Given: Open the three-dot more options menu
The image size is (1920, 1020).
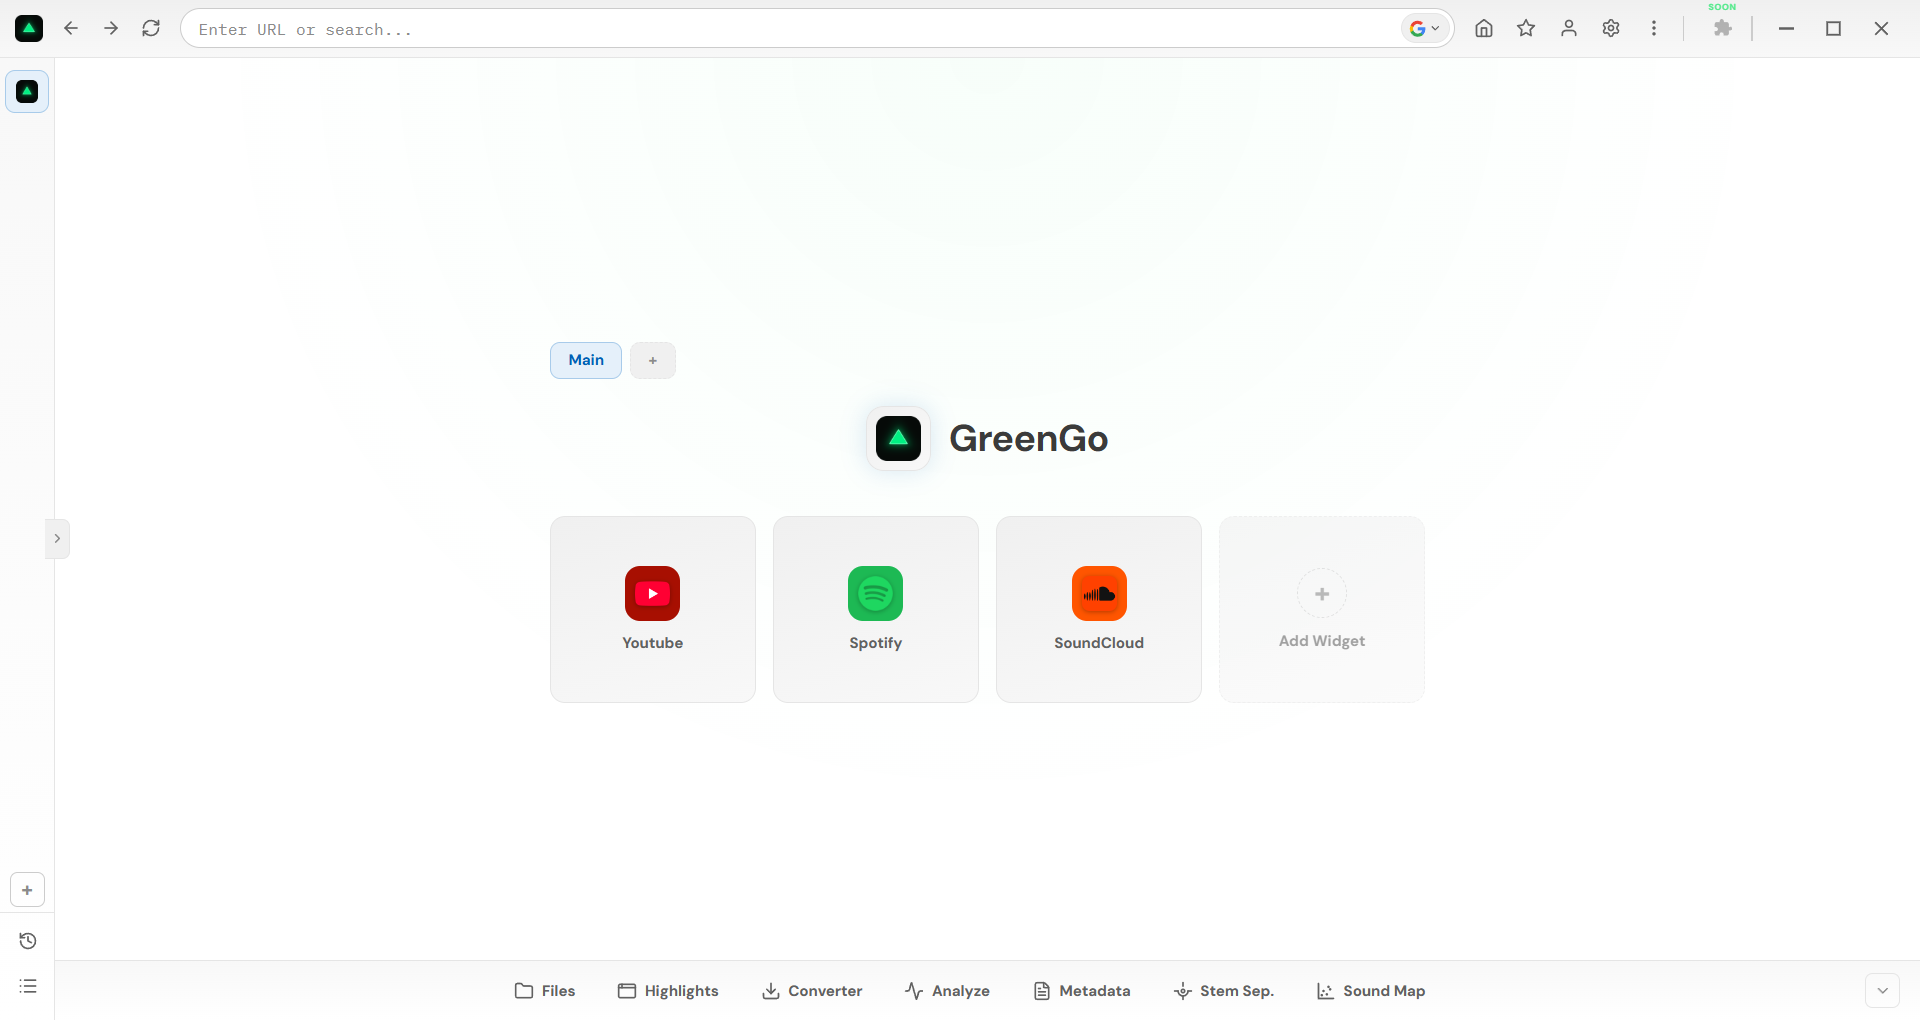Looking at the screenshot, I should click(1654, 28).
